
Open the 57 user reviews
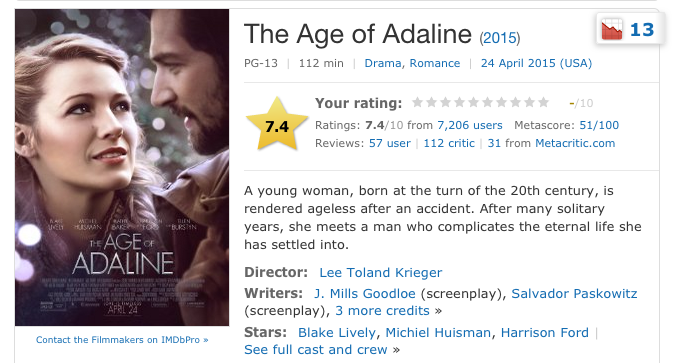click(x=390, y=143)
